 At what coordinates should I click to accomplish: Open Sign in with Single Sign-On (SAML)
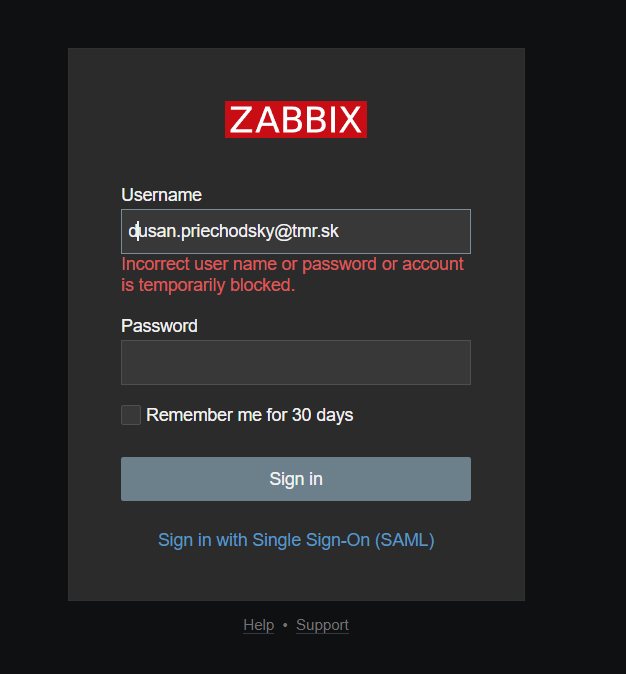(x=296, y=540)
